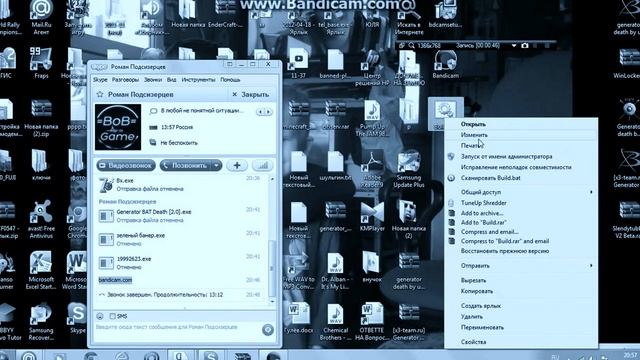Launch the Samsung Update Plus shortcut
The width and height of the screenshot is (640, 360).
[x=409, y=169]
